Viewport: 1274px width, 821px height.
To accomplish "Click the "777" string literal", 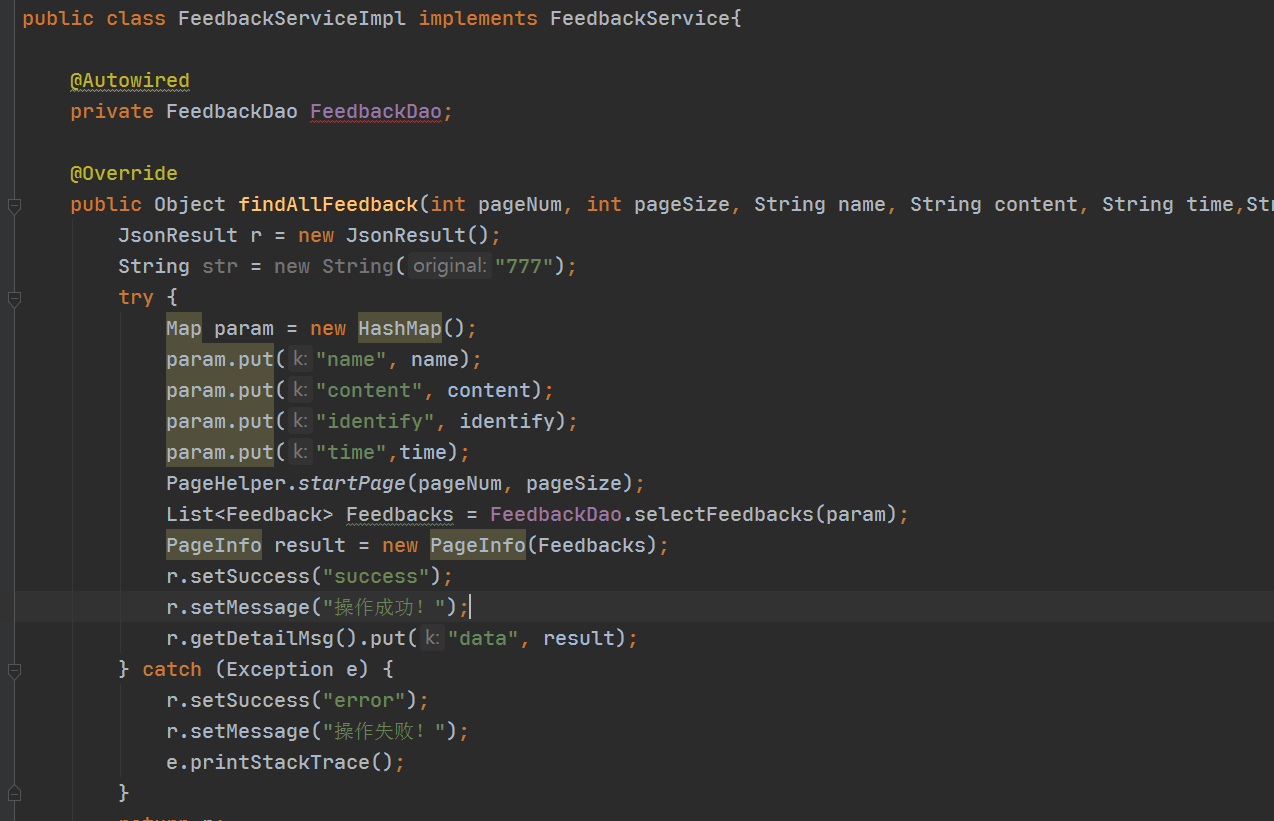I will (526, 266).
